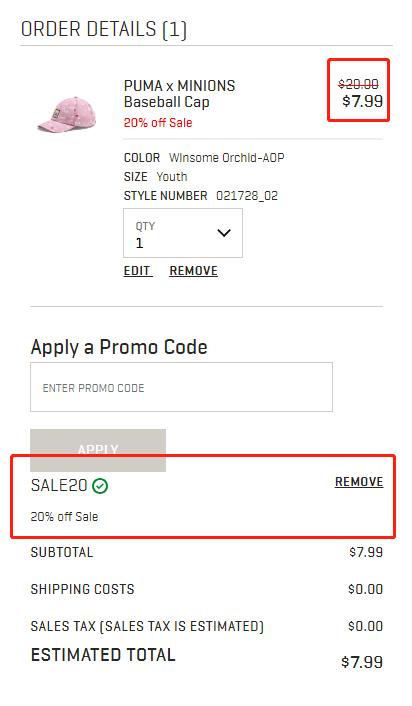Click the ESTIMATED TOTAL amount $7.99
Viewport: 412px width, 706px height.
tap(362, 662)
